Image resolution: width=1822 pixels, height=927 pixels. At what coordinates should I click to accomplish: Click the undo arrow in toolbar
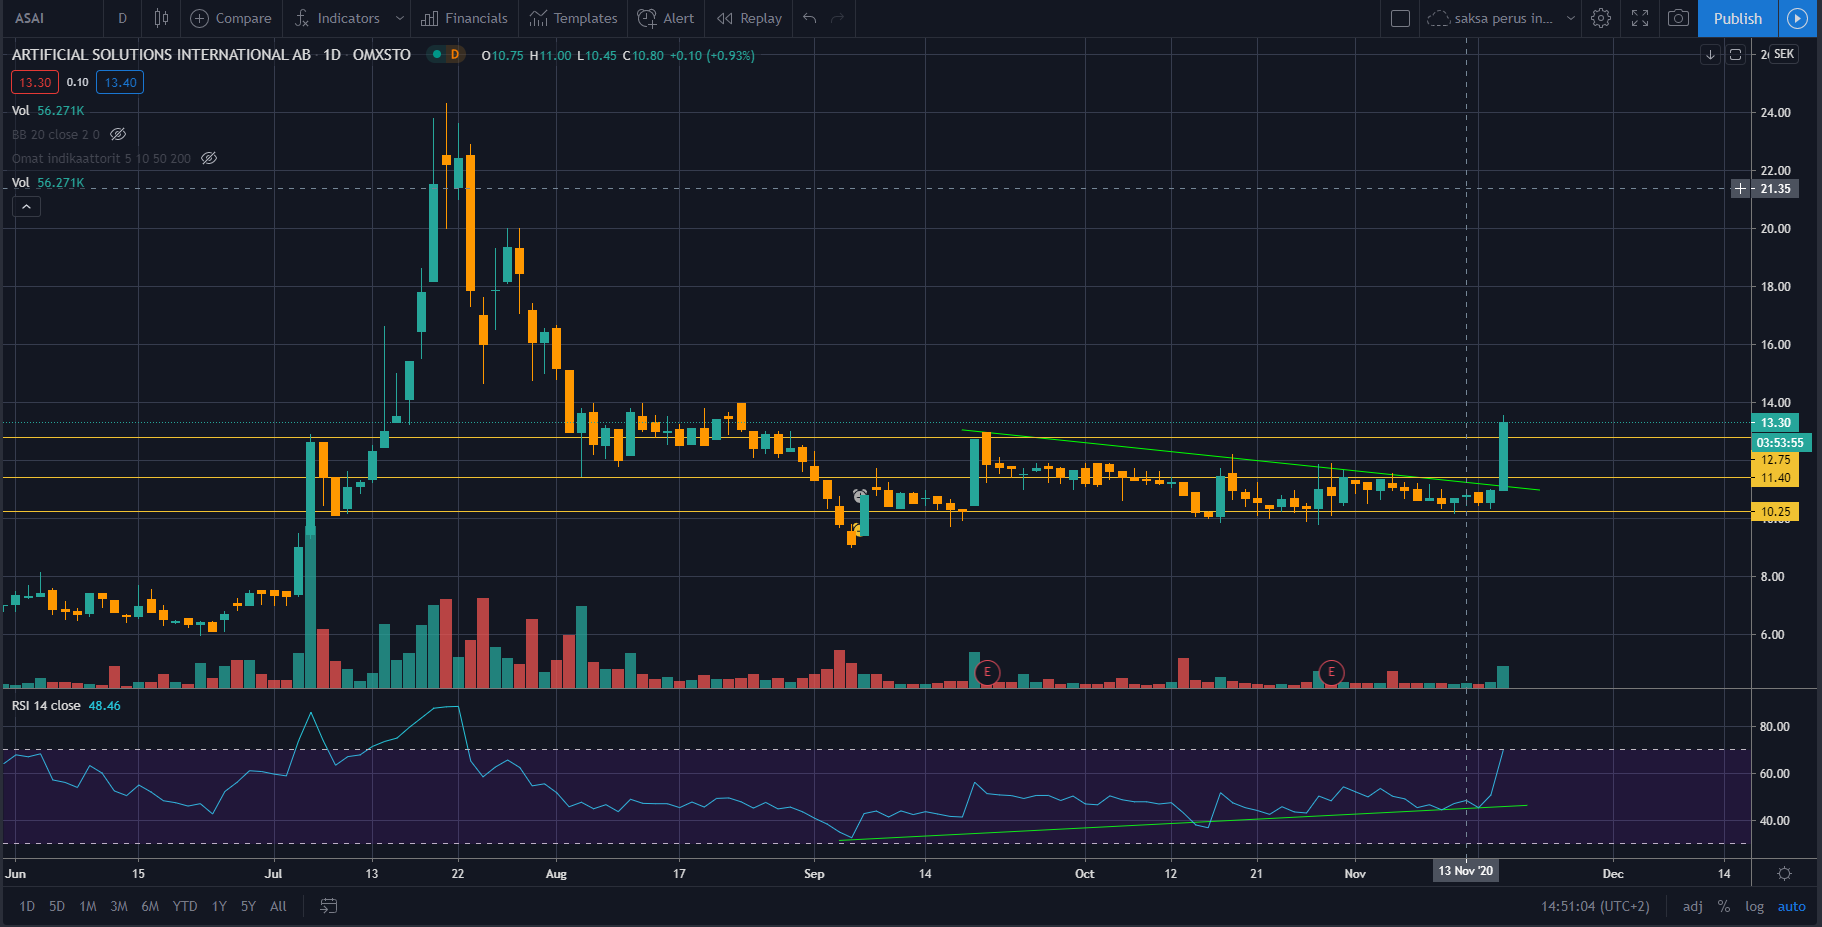coord(810,18)
